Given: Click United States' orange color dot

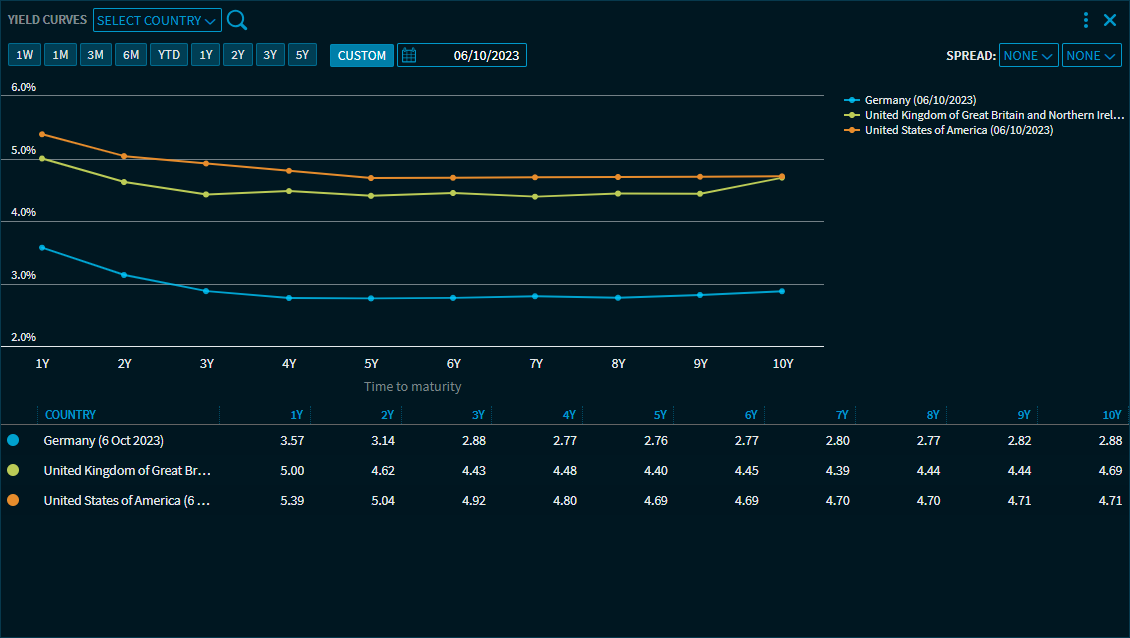Looking at the screenshot, I should pyautogui.click(x=13, y=500).
